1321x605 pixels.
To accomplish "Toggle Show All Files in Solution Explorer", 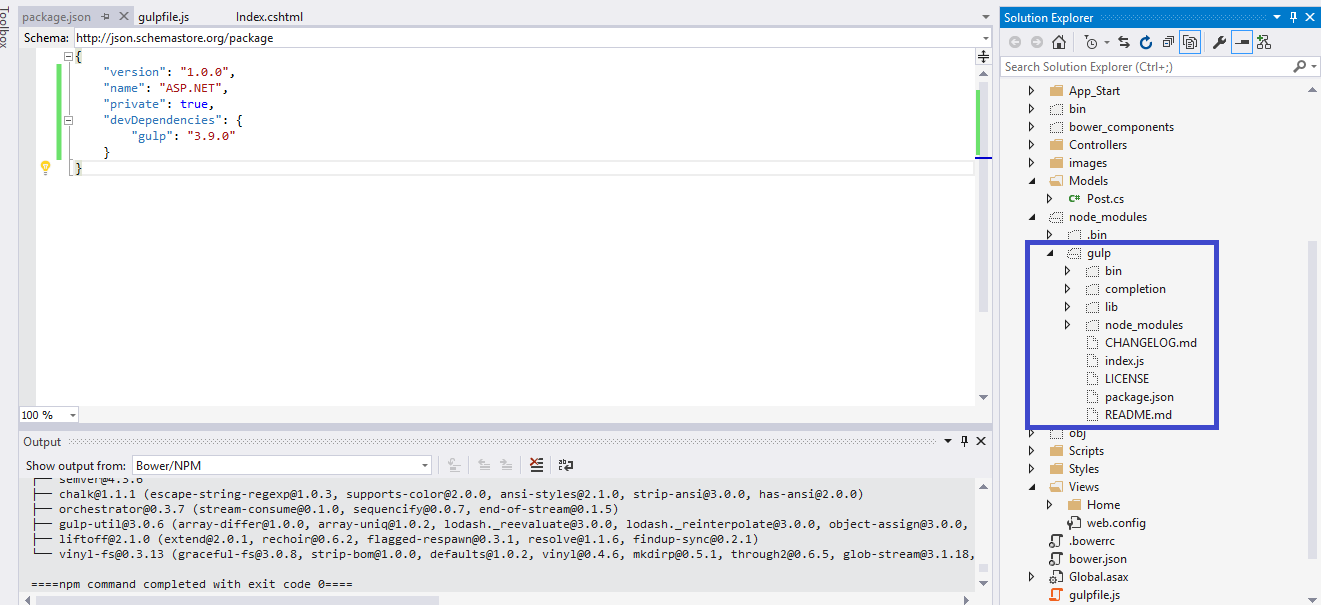I will click(1190, 42).
